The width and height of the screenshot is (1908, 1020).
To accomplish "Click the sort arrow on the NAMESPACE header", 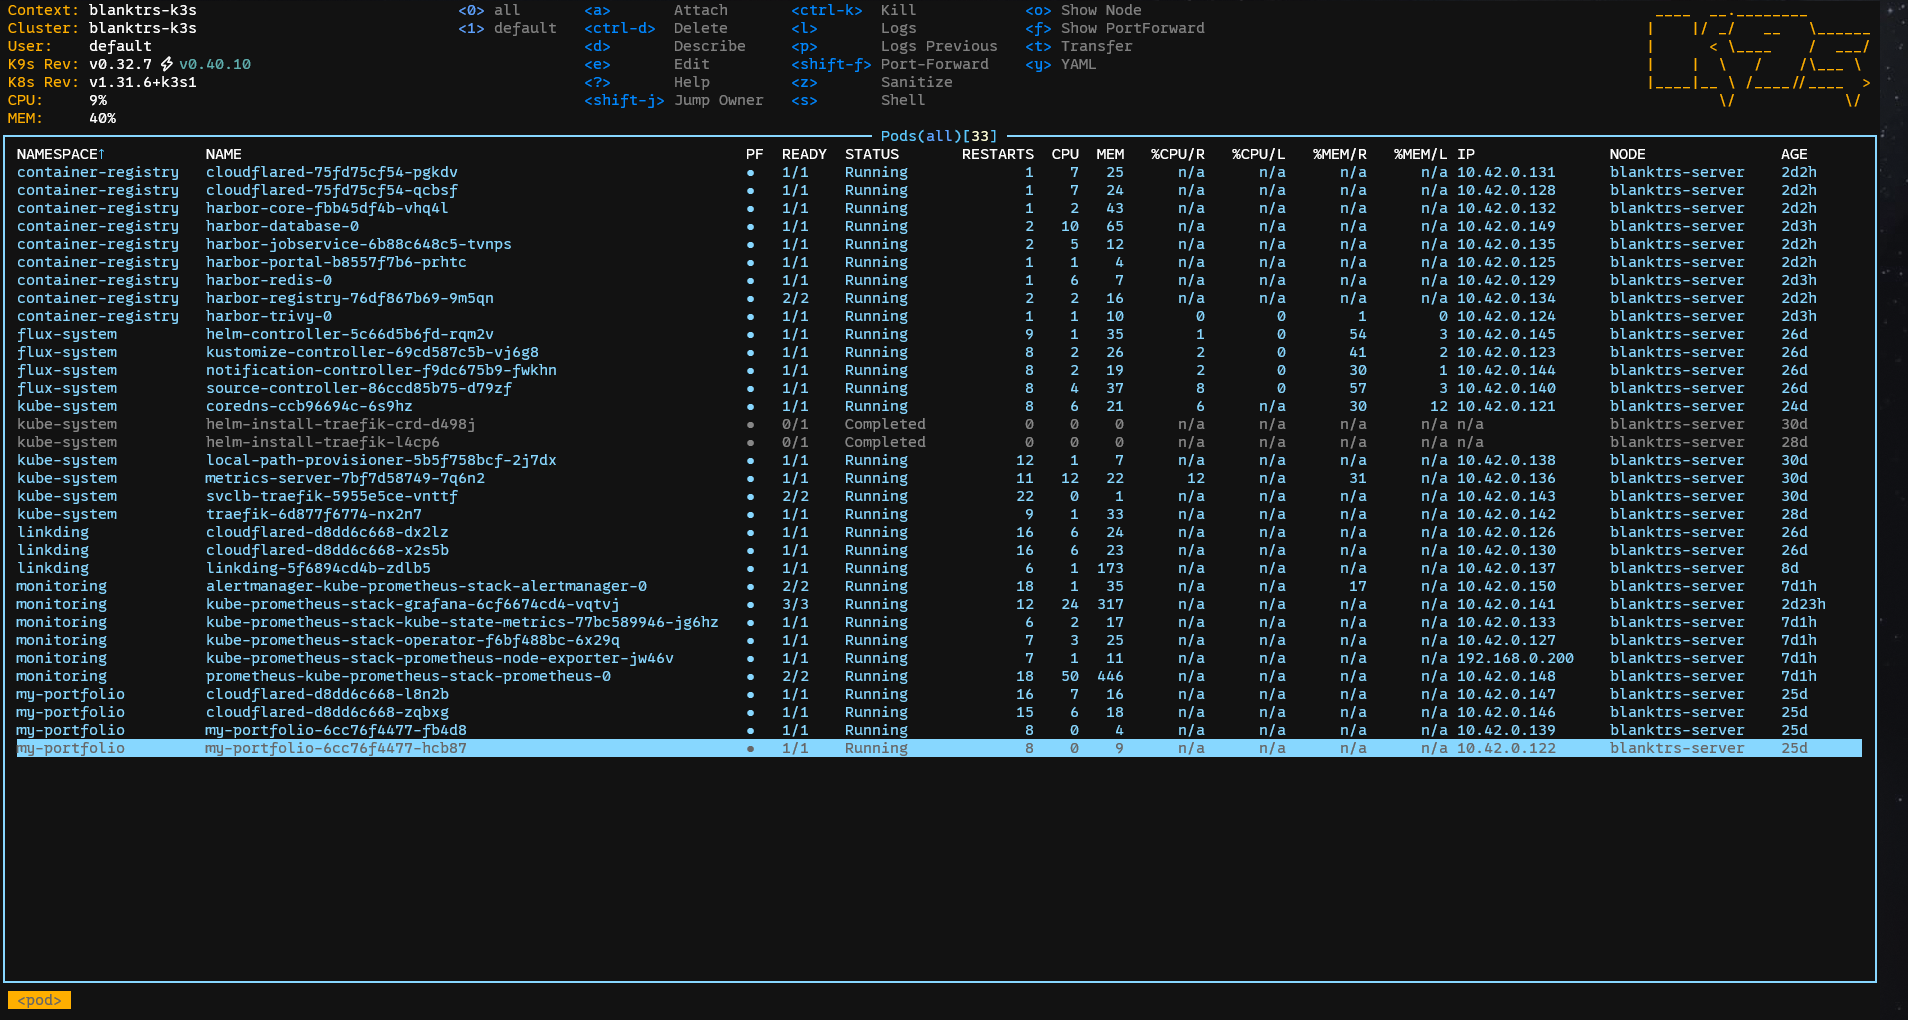I will (101, 154).
